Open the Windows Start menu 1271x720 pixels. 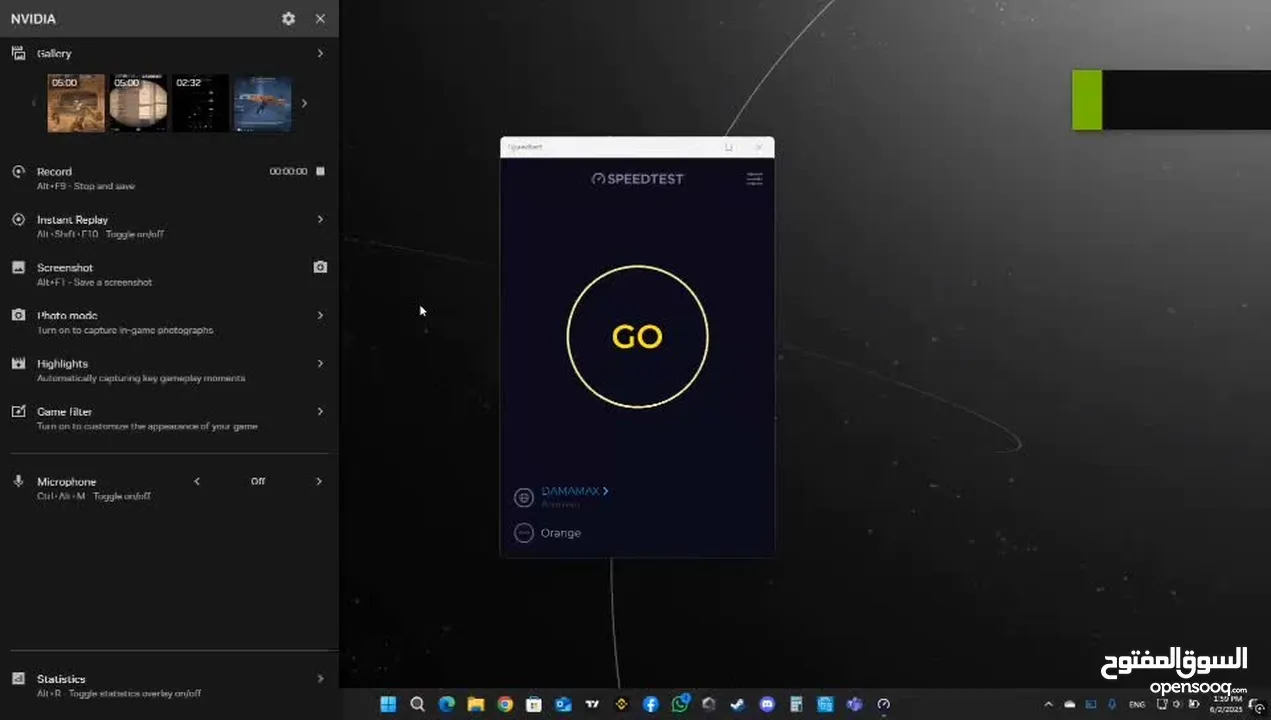point(388,704)
